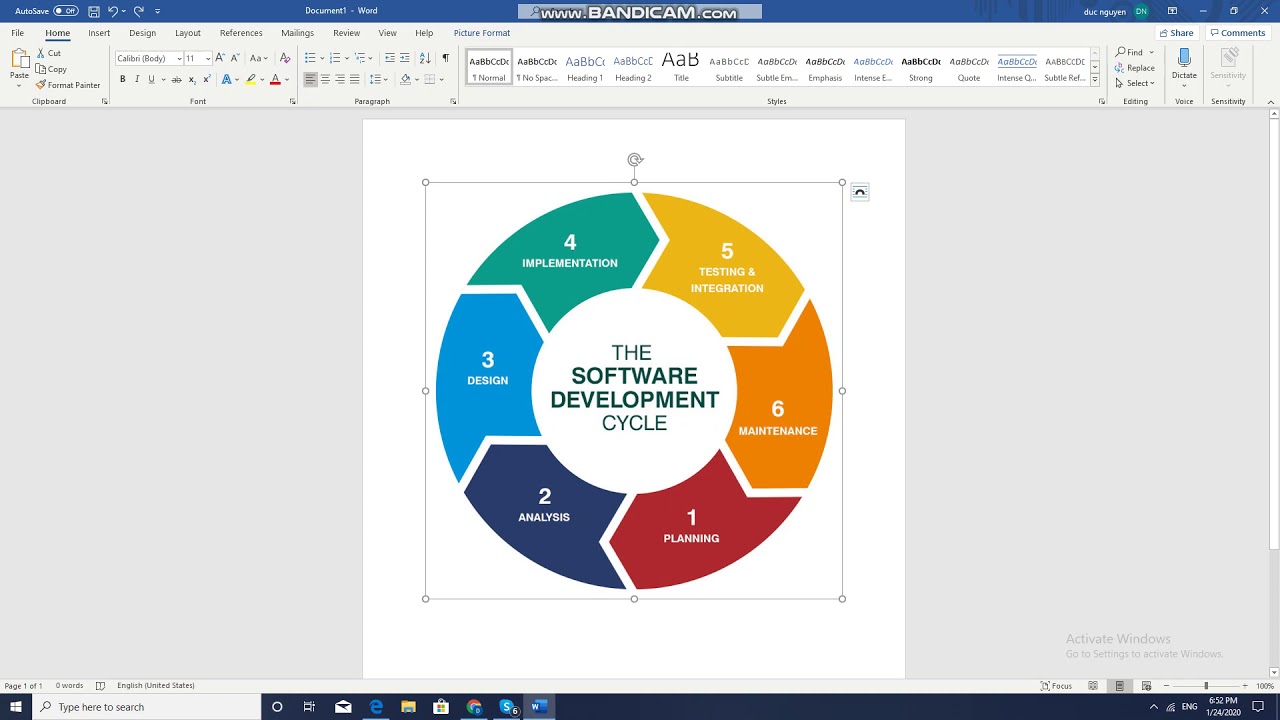Click Clear All Formatting icon
Viewport: 1280px width, 720px height.
[285, 58]
